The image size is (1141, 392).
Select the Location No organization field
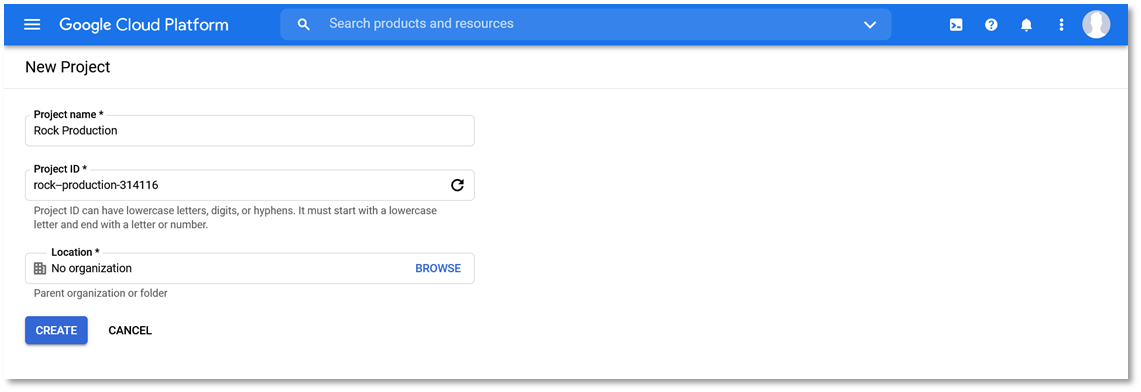tap(250, 268)
